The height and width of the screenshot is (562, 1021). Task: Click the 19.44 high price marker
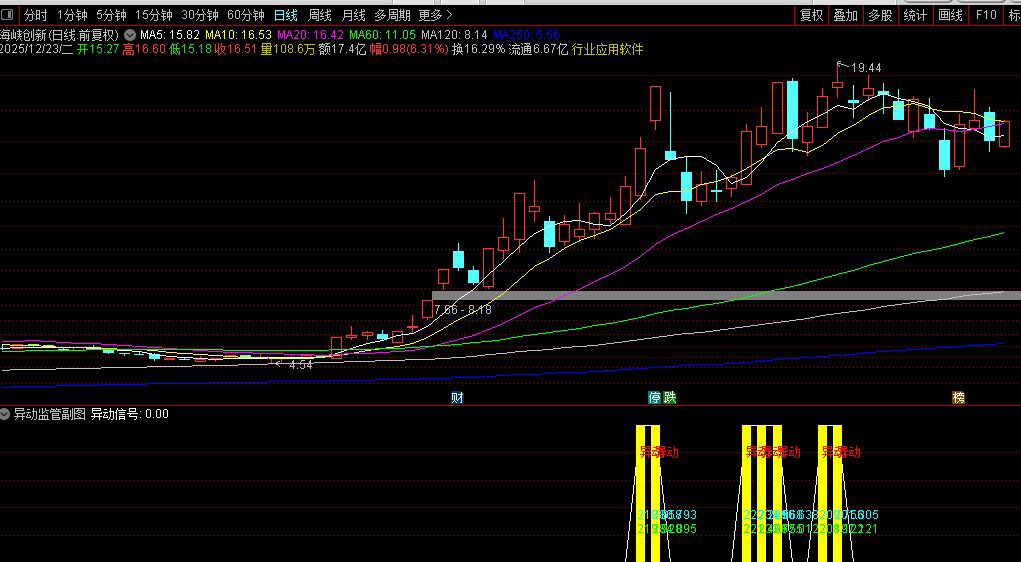click(x=866, y=67)
